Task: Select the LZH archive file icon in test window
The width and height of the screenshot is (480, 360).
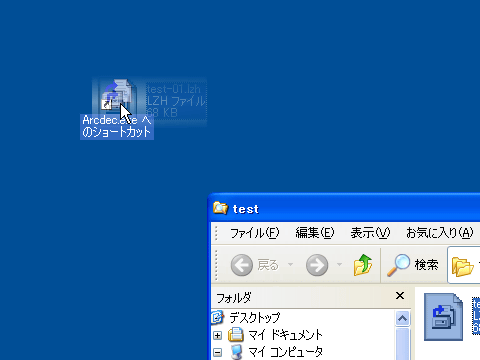Action: [x=443, y=317]
